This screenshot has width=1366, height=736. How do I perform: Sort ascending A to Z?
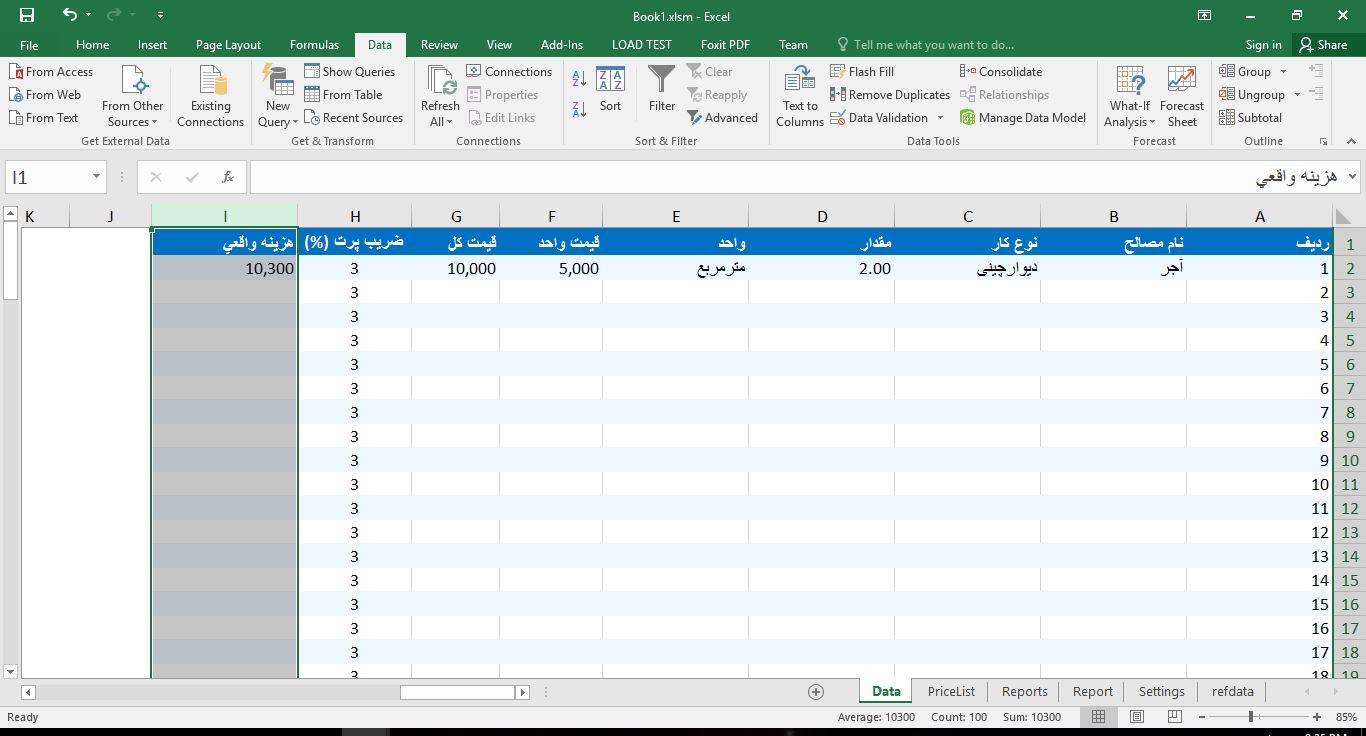coord(579,80)
